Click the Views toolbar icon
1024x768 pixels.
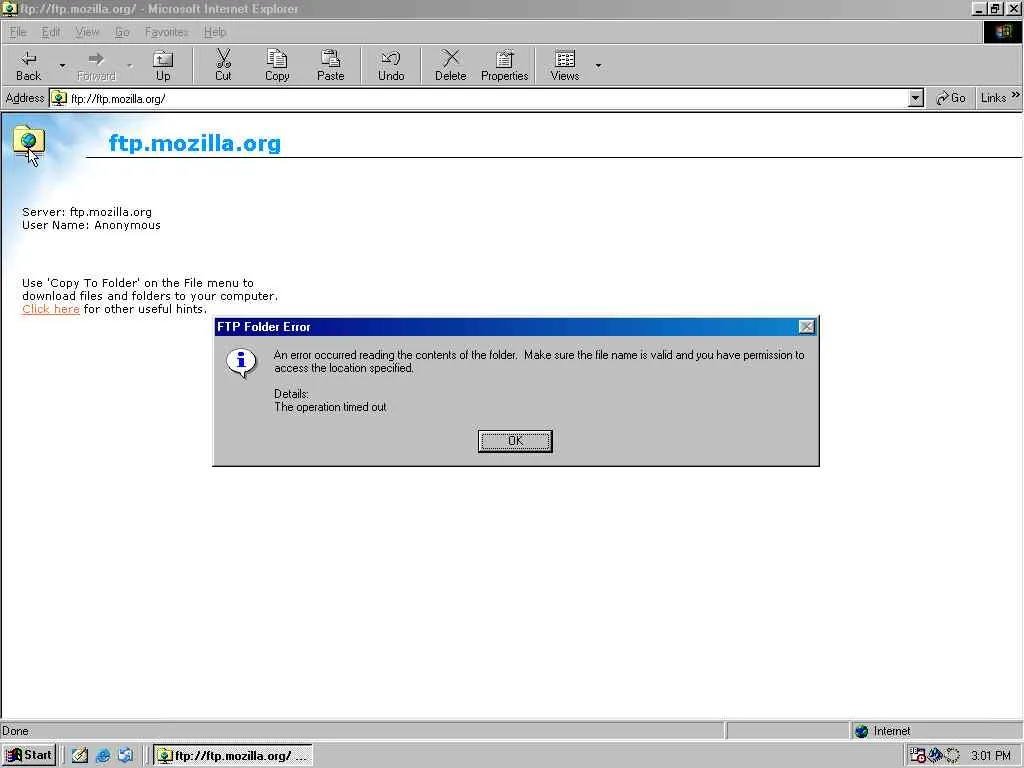coord(565,59)
